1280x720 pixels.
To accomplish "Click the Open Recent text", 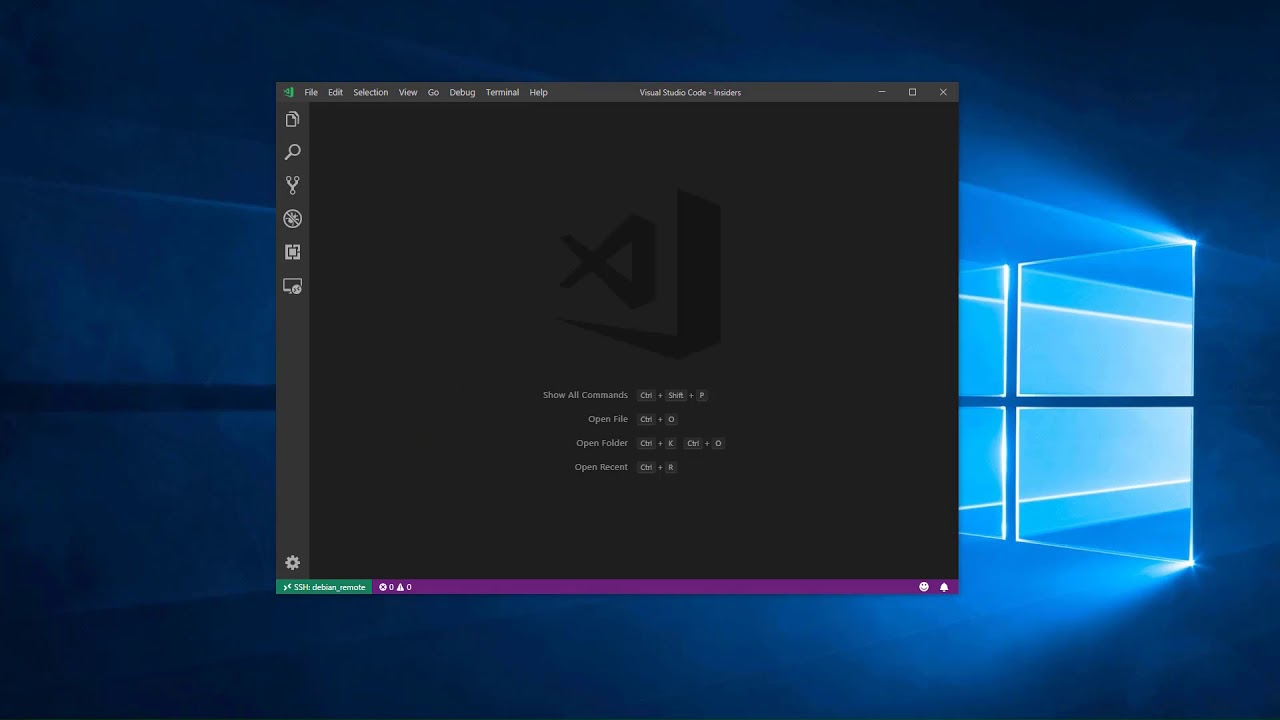I will pos(601,467).
